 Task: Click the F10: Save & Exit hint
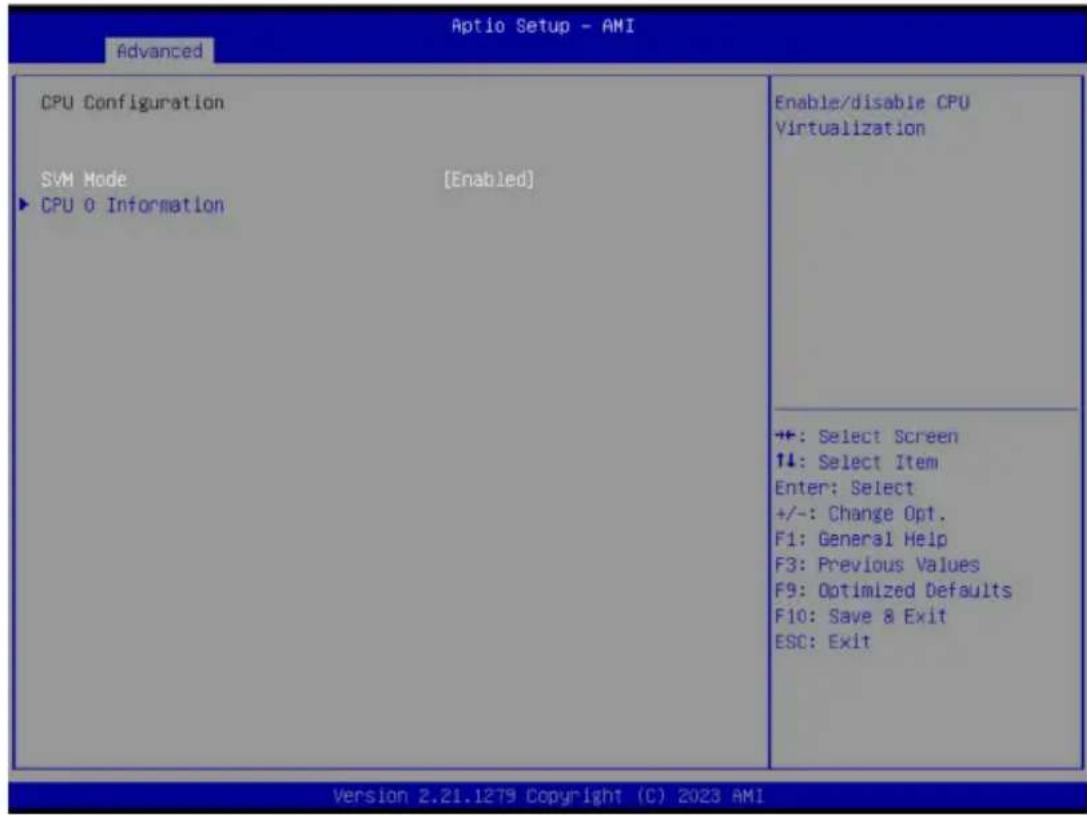click(x=861, y=616)
